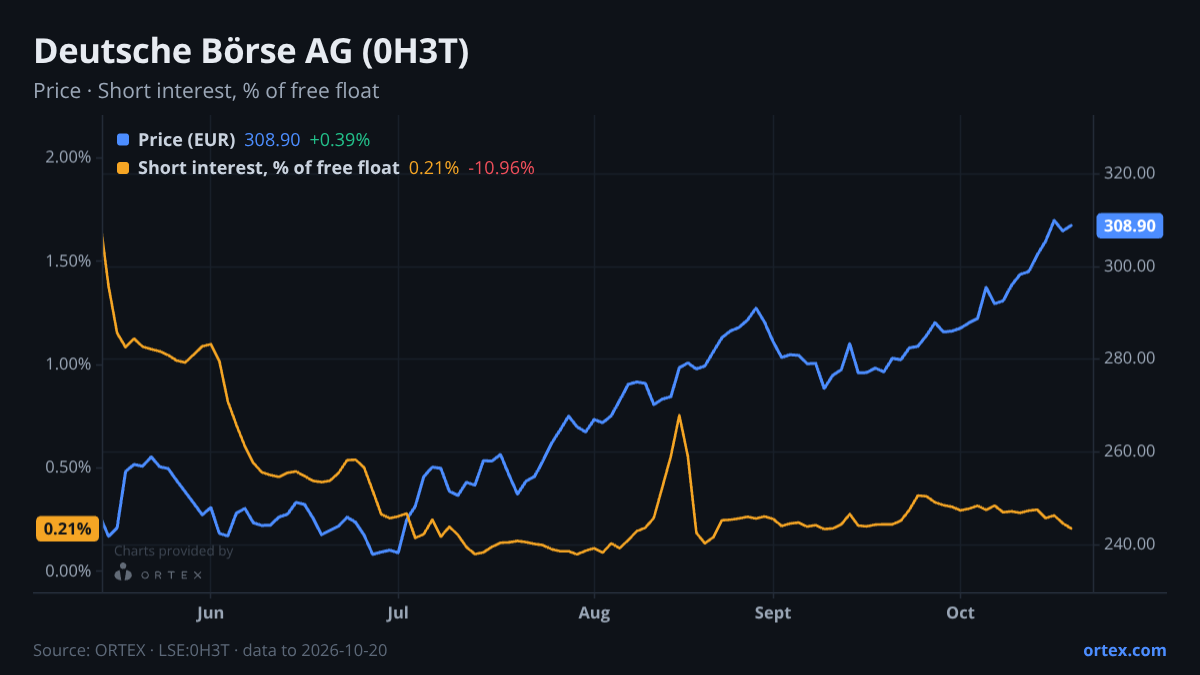1200x675 pixels.
Task: Click the 1.50% left axis label
Action: point(69,261)
